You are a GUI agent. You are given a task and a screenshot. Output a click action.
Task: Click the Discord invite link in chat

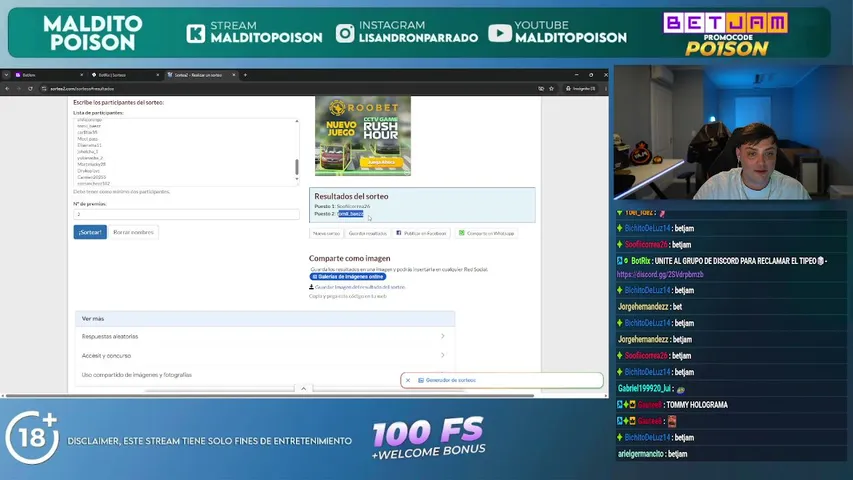pyautogui.click(x=660, y=274)
